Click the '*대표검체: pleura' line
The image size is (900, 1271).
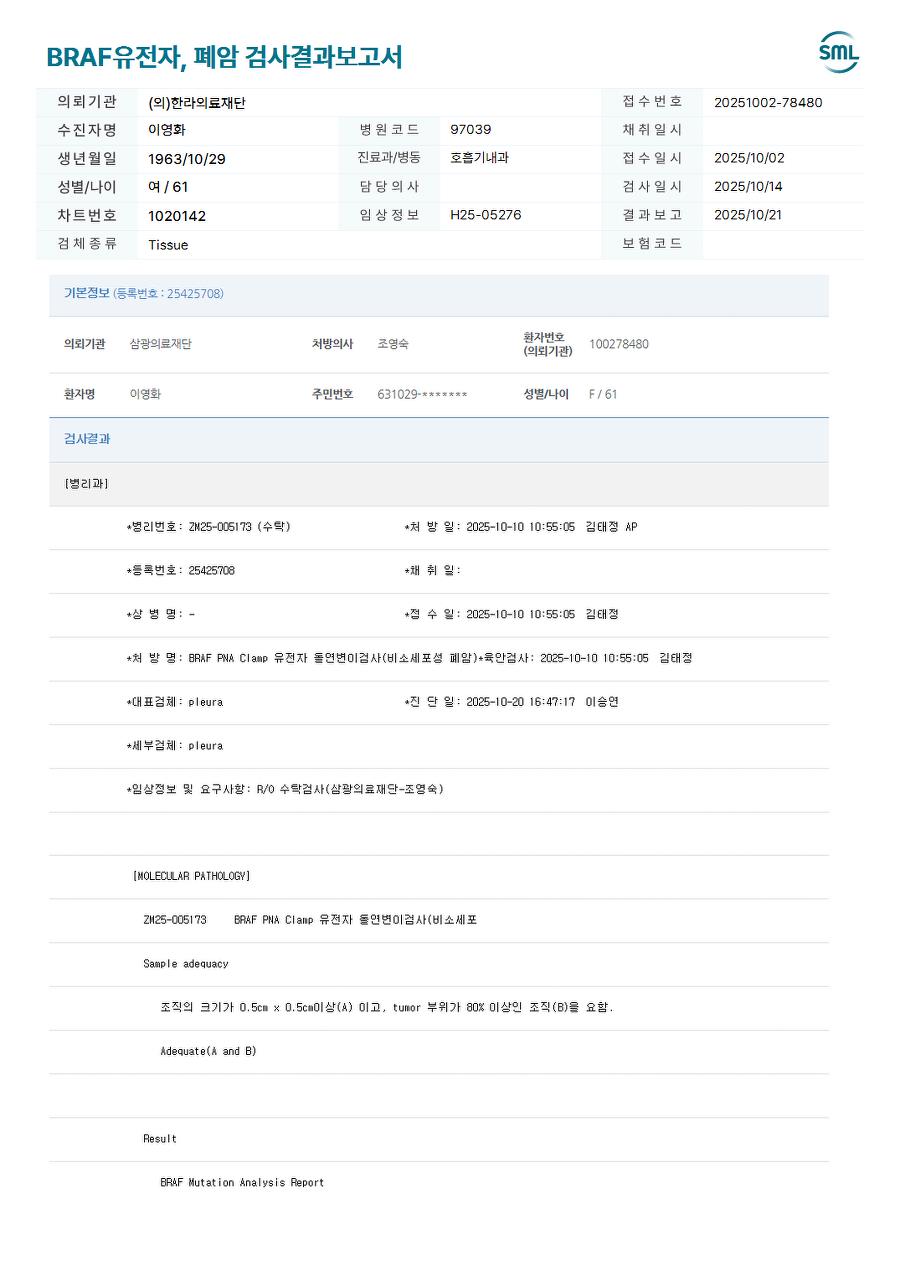point(175,703)
